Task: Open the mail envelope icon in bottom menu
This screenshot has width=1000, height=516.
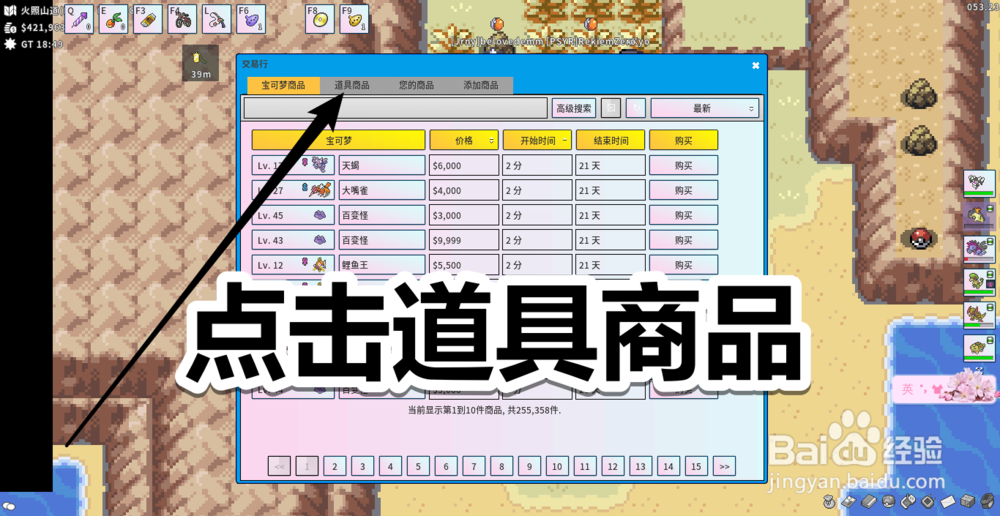Action: pos(948,501)
